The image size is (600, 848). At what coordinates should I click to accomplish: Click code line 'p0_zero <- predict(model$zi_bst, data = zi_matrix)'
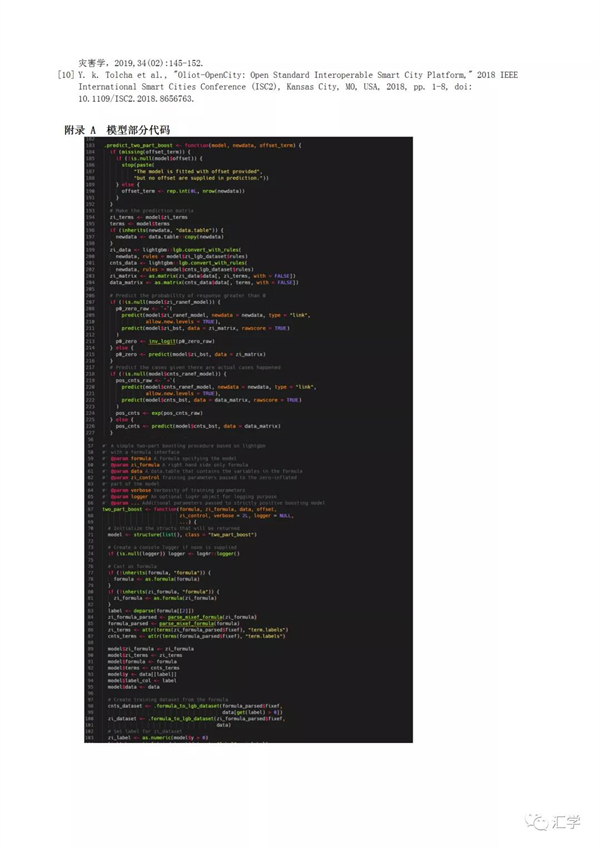190,354
